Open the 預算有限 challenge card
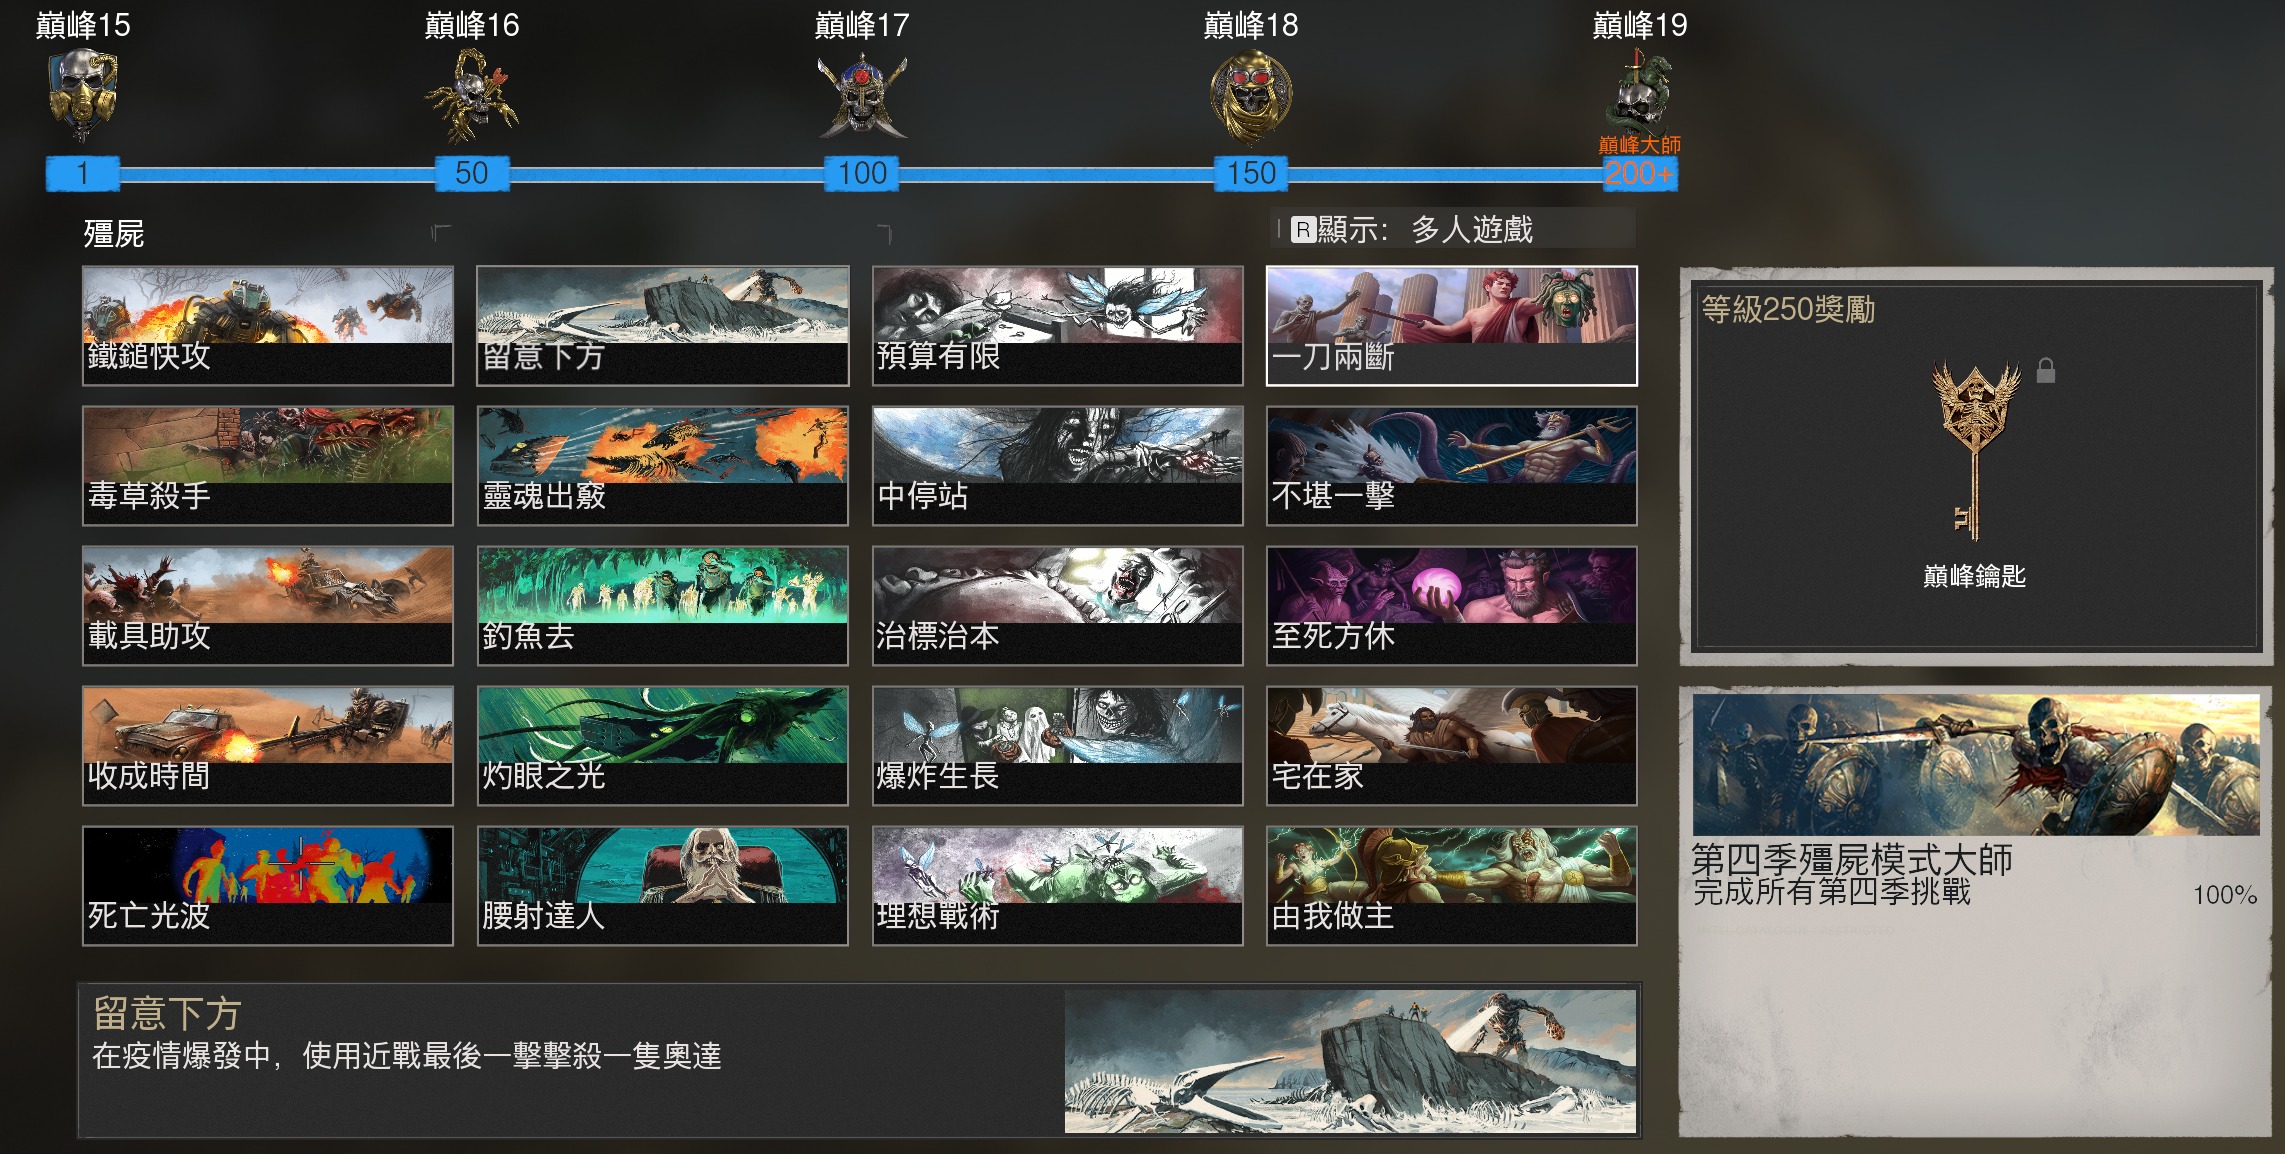2285x1154 pixels. point(1057,325)
